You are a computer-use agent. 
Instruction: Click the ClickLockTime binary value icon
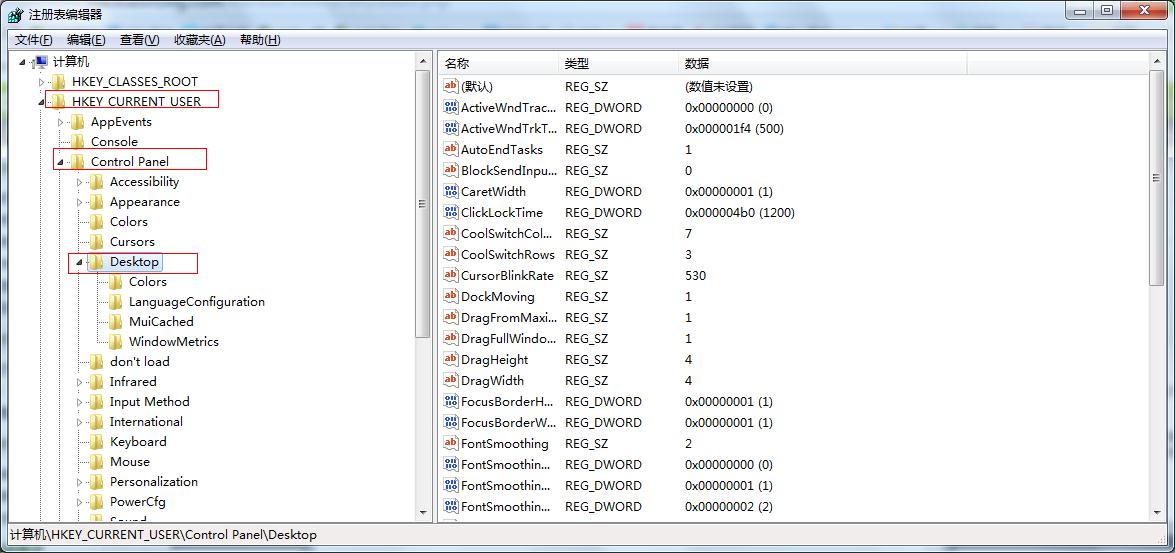[450, 213]
